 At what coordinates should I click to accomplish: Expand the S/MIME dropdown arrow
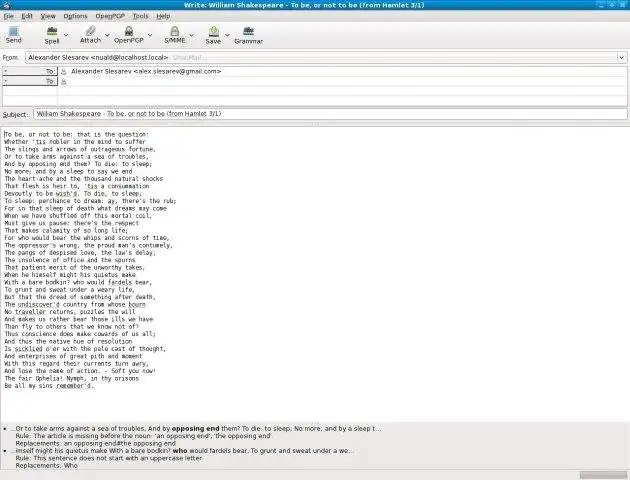[192, 35]
